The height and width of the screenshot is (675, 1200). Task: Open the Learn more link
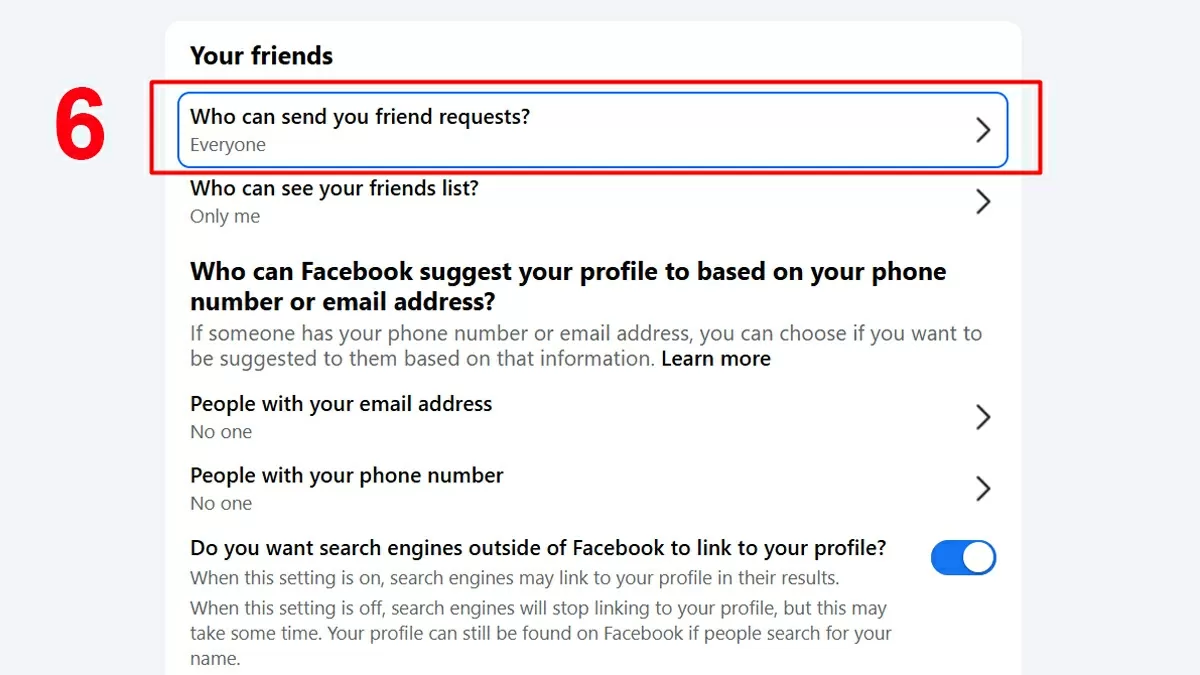[716, 359]
